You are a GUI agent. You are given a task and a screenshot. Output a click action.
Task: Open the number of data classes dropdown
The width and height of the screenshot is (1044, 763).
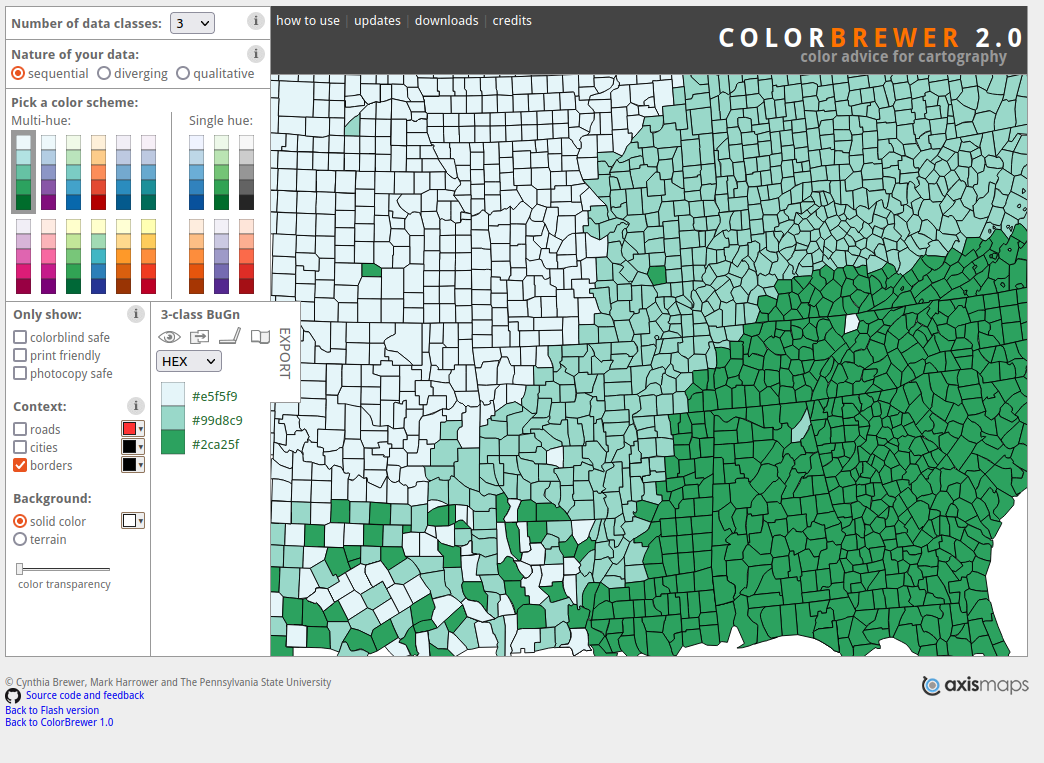click(192, 23)
